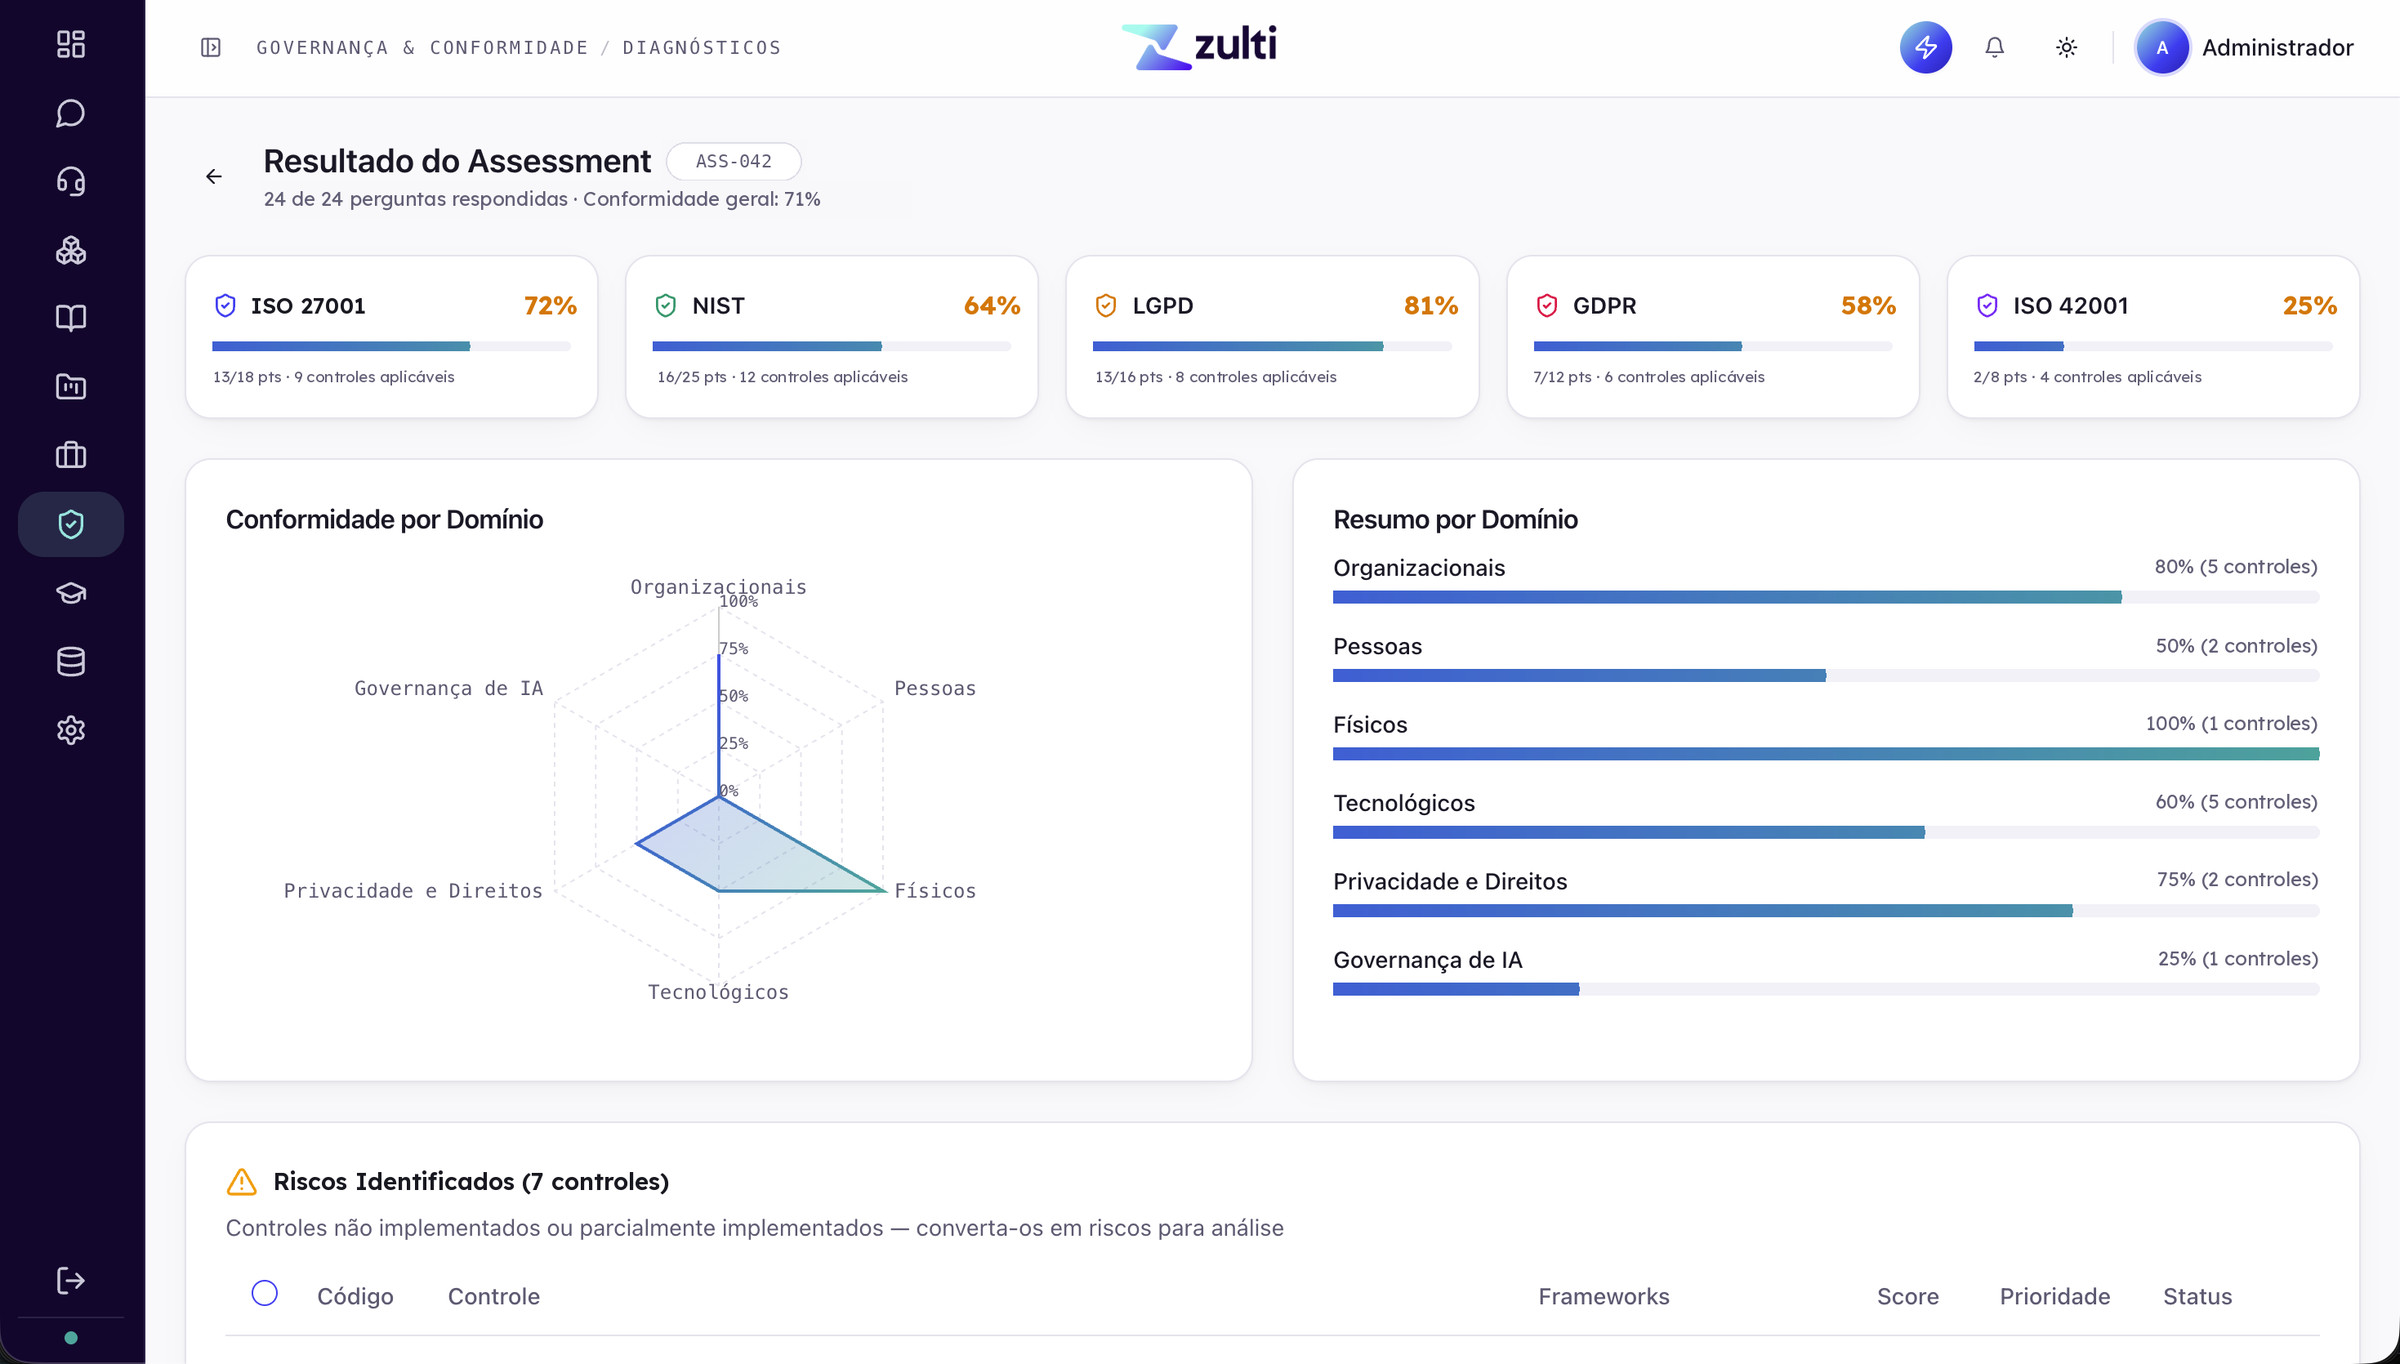Image resolution: width=2400 pixels, height=1364 pixels.
Task: Click the Controle column header
Action: click(494, 1296)
